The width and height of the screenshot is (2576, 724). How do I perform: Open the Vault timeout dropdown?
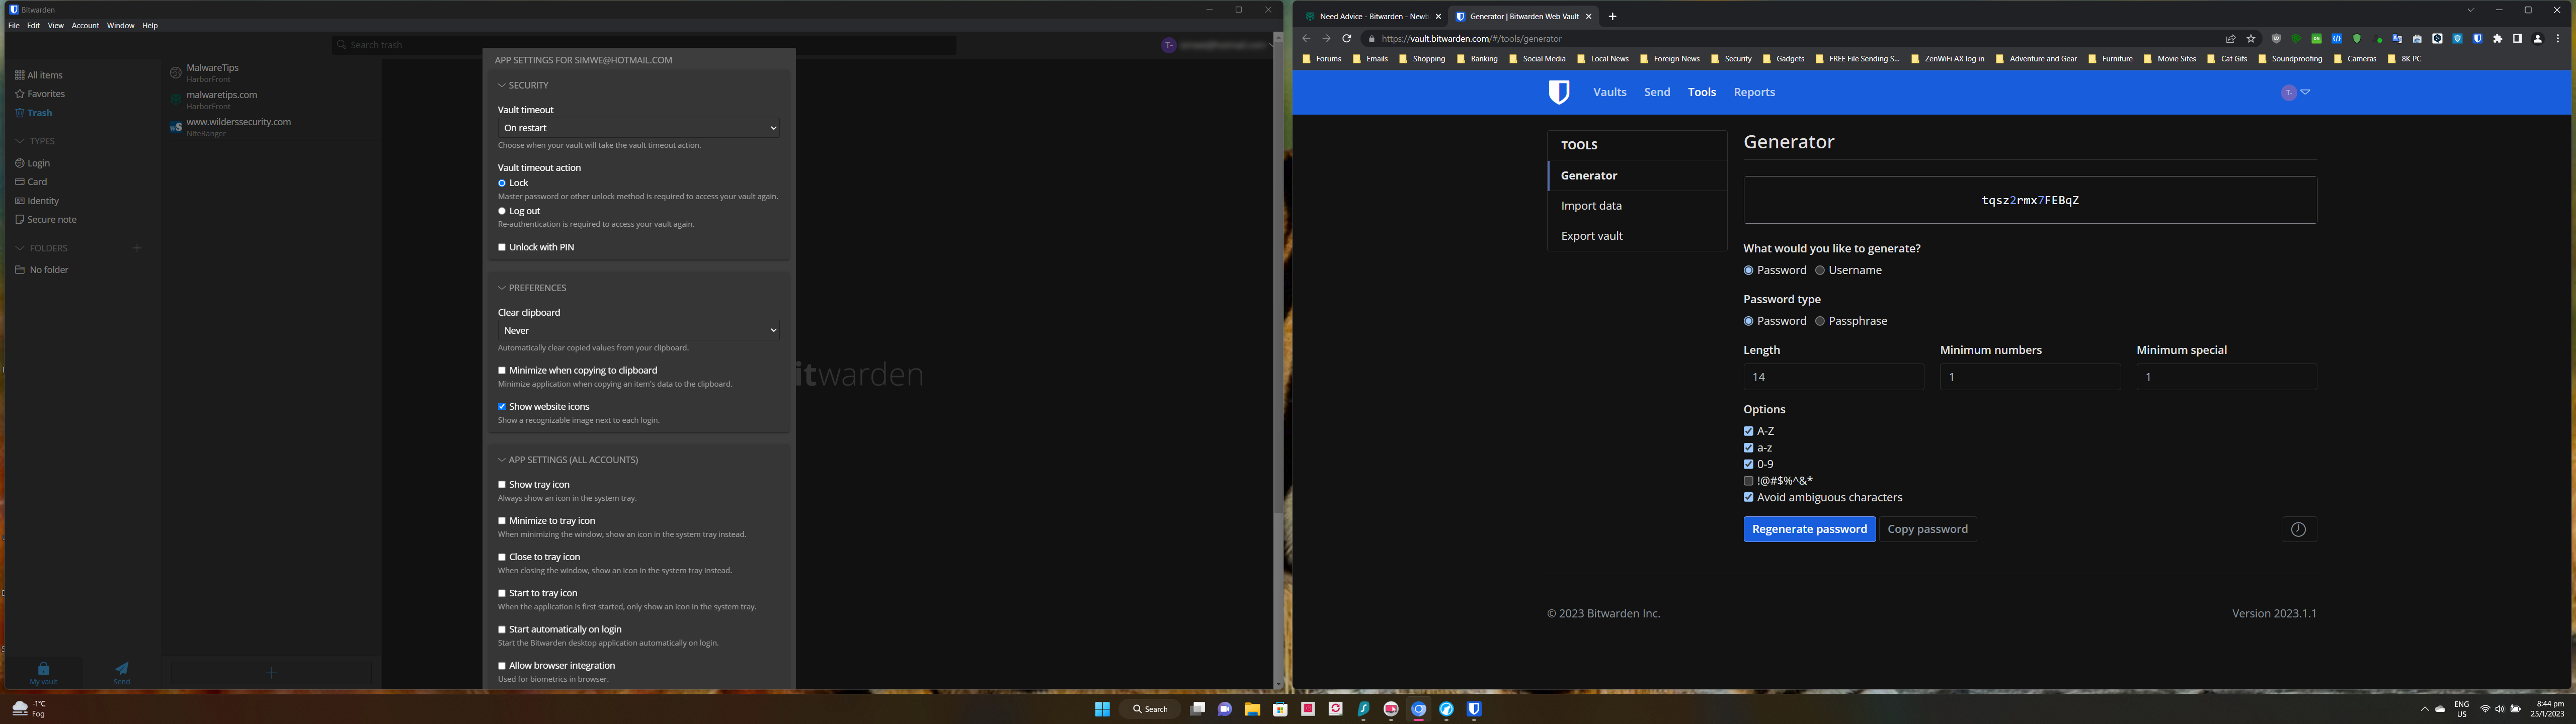(x=639, y=128)
